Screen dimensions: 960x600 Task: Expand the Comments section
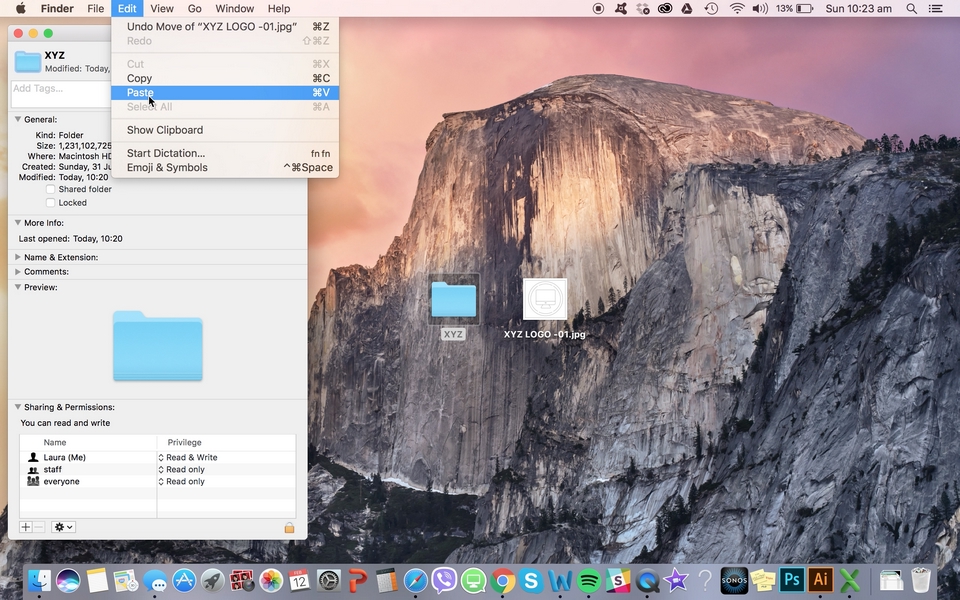[x=18, y=272]
